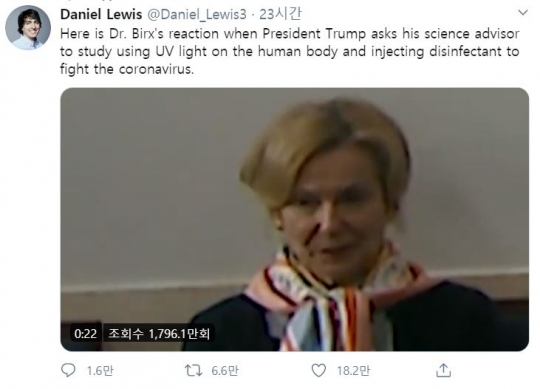Viewport: 540px width, 389px height.
Task: Open Daniel Lewis's profile picture
Action: tap(28, 27)
